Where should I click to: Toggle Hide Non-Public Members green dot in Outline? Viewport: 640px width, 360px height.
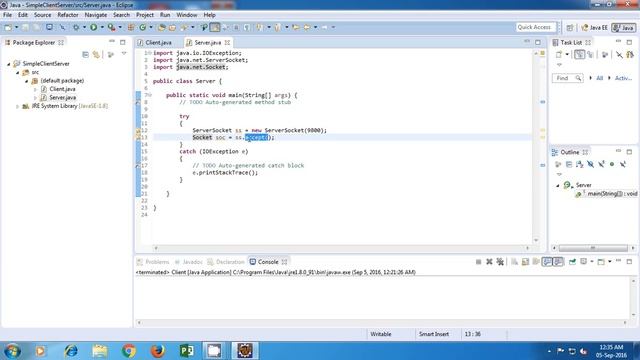[612, 164]
